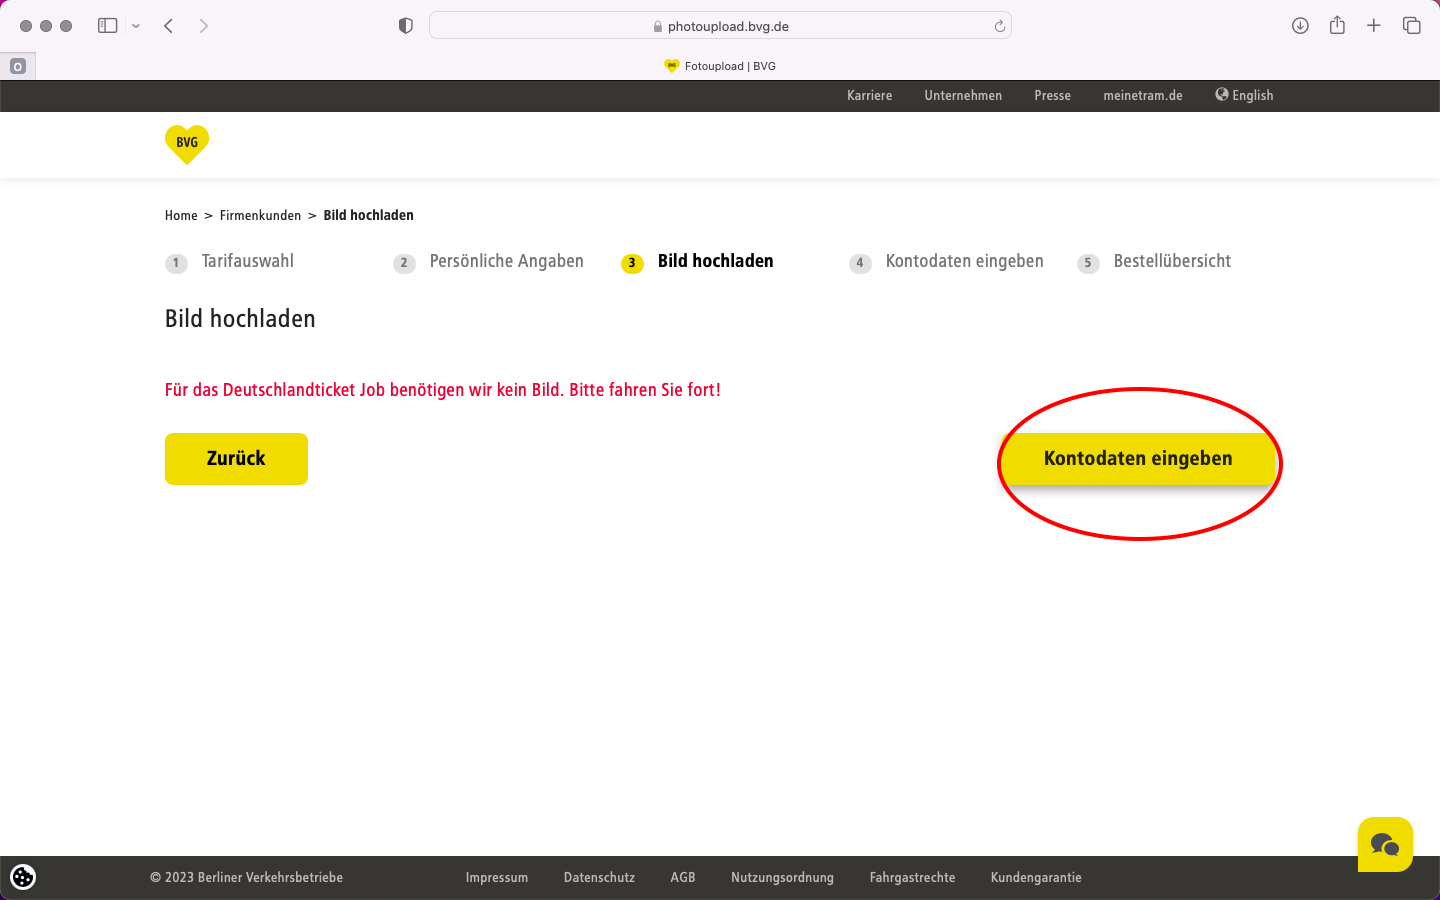The image size is (1440, 900).
Task: Click the pinned tab icon
Action: [18, 66]
